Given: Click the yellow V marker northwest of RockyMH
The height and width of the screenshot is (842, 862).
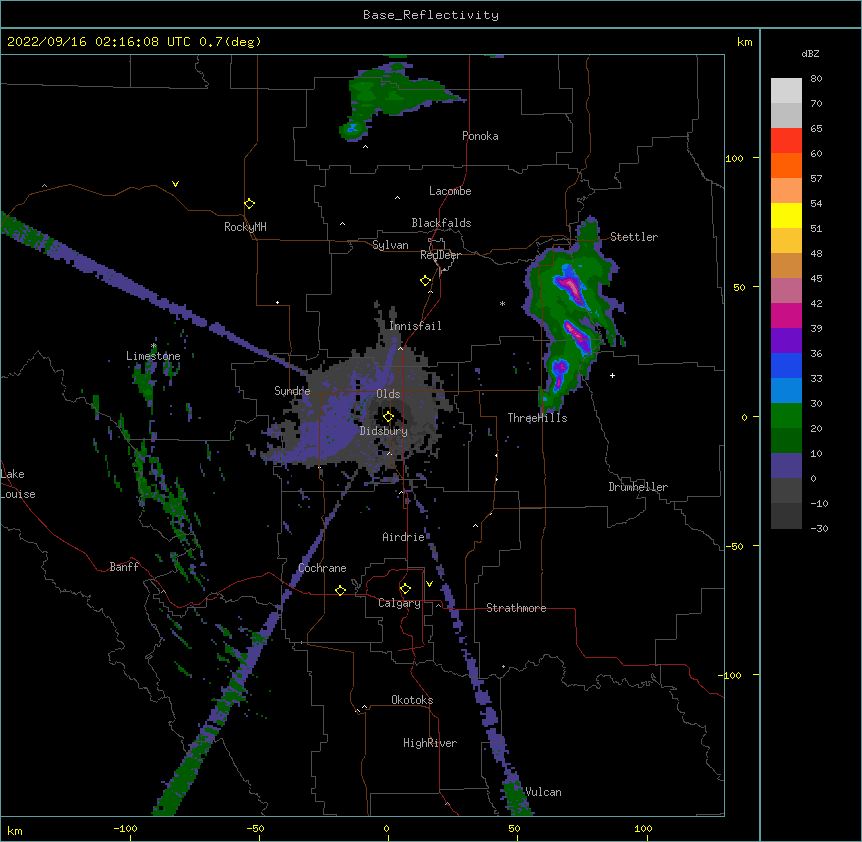Looking at the screenshot, I should coord(175,184).
